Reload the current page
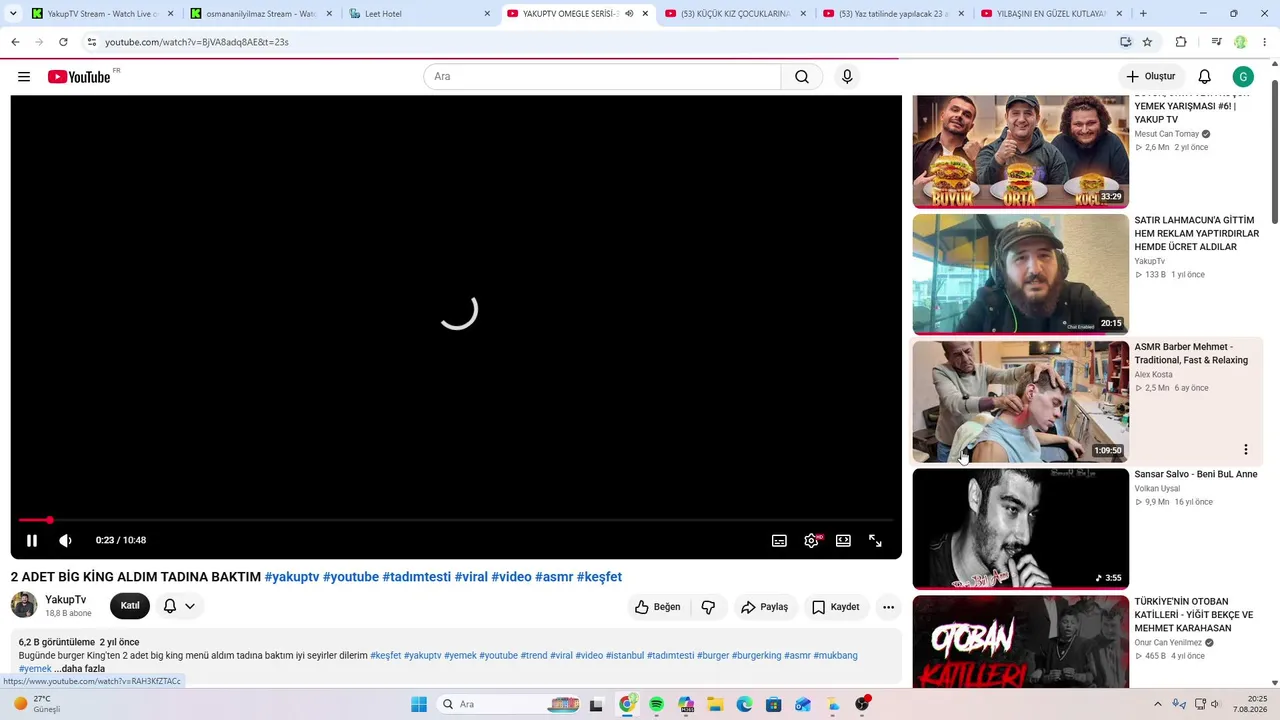Image resolution: width=1280 pixels, height=720 pixels. pos(63,42)
